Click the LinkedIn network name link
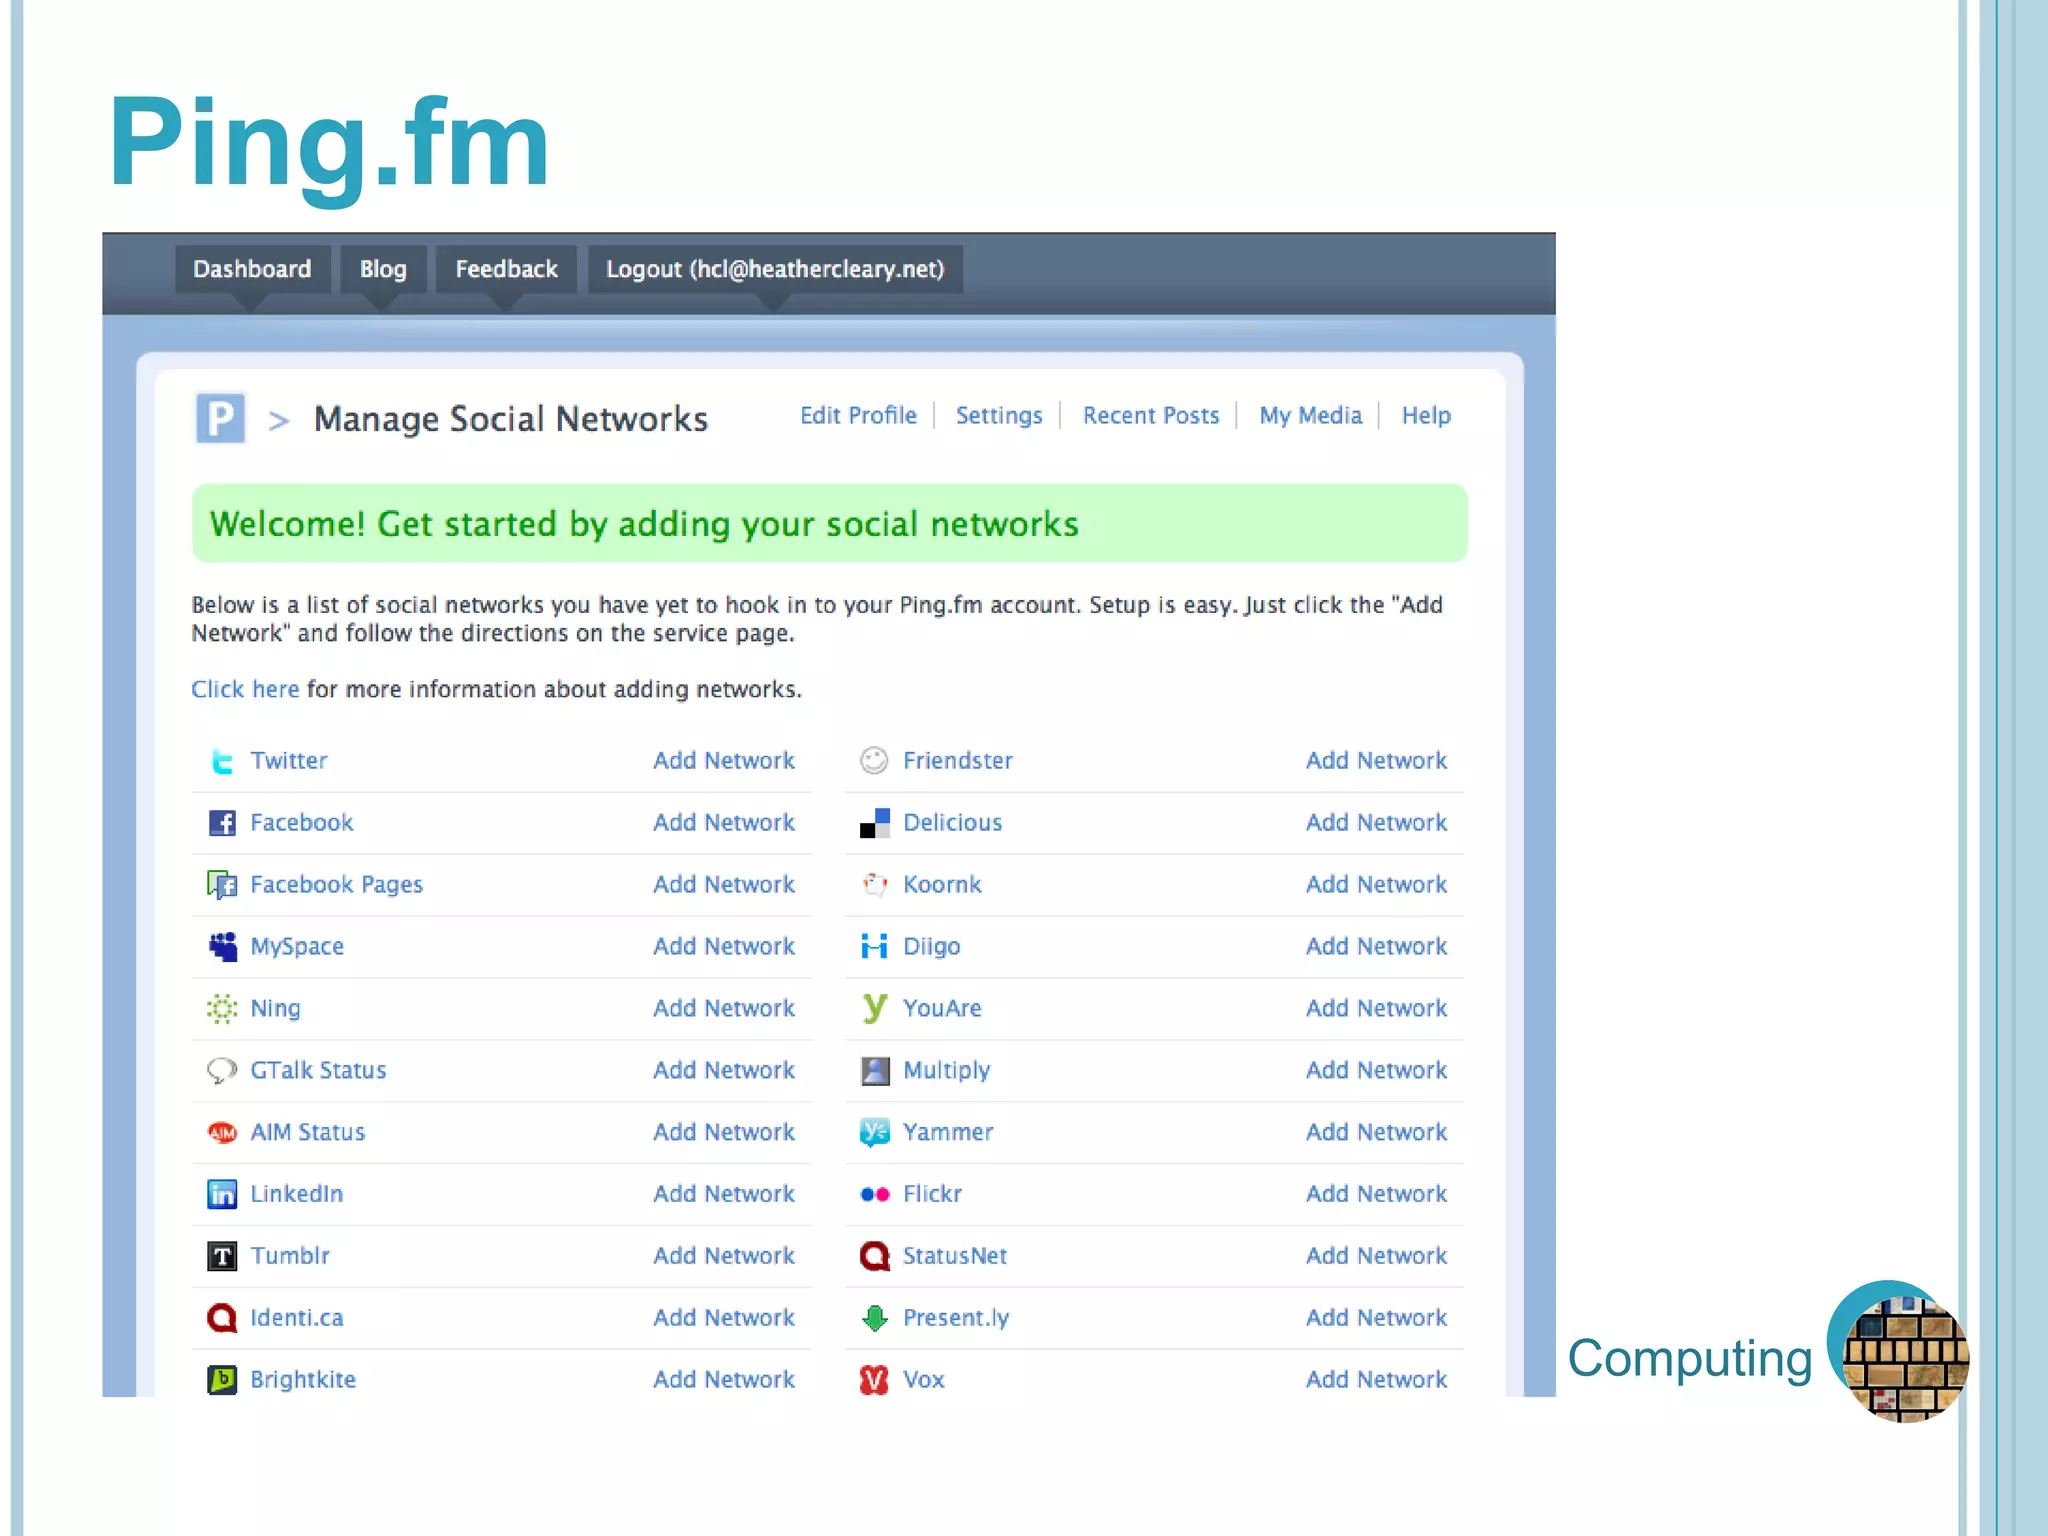 click(297, 1194)
